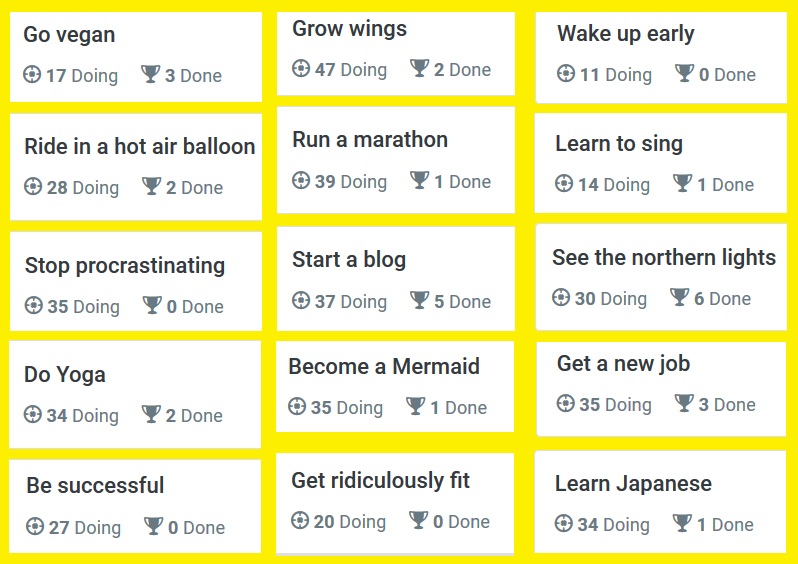Open the Ride in a hot air balloon goal
Viewport: 798px width, 564px height.
point(140,147)
